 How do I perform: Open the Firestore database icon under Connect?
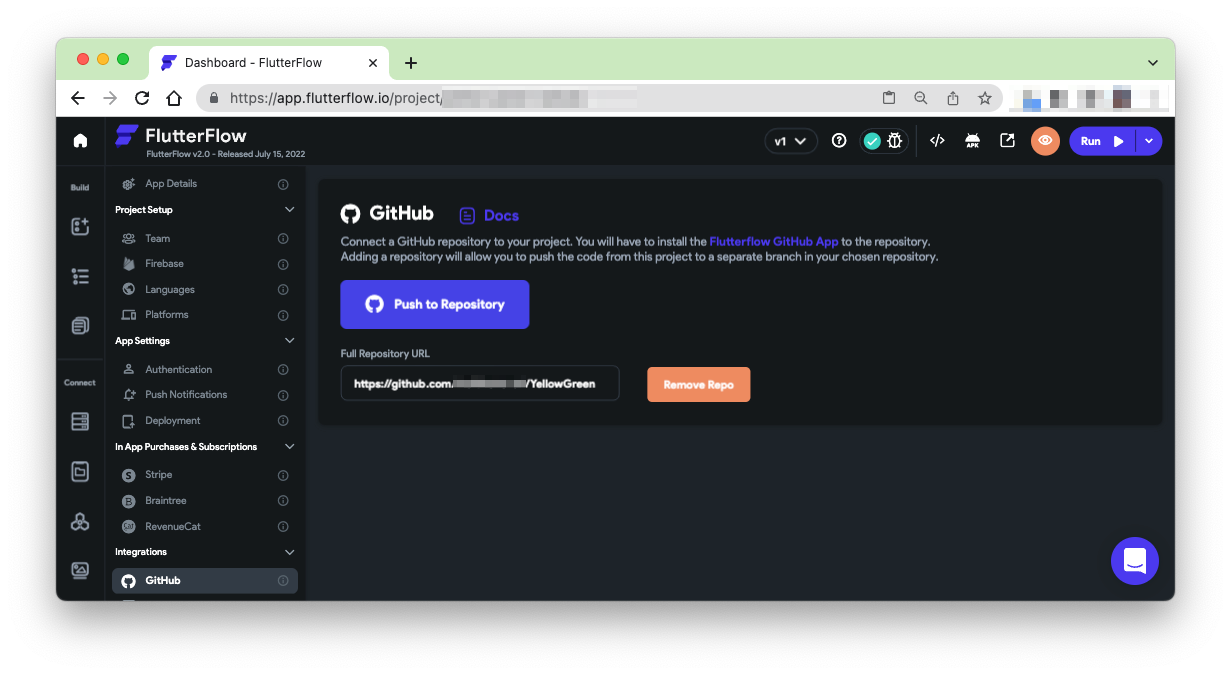(80, 421)
